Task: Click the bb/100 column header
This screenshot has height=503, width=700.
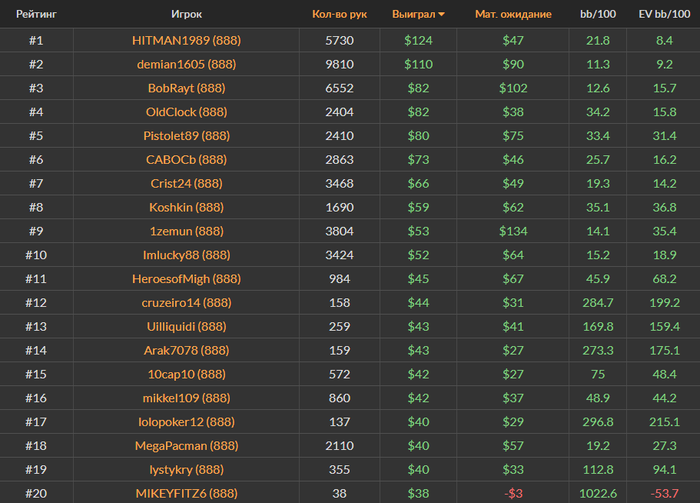Action: click(x=597, y=15)
